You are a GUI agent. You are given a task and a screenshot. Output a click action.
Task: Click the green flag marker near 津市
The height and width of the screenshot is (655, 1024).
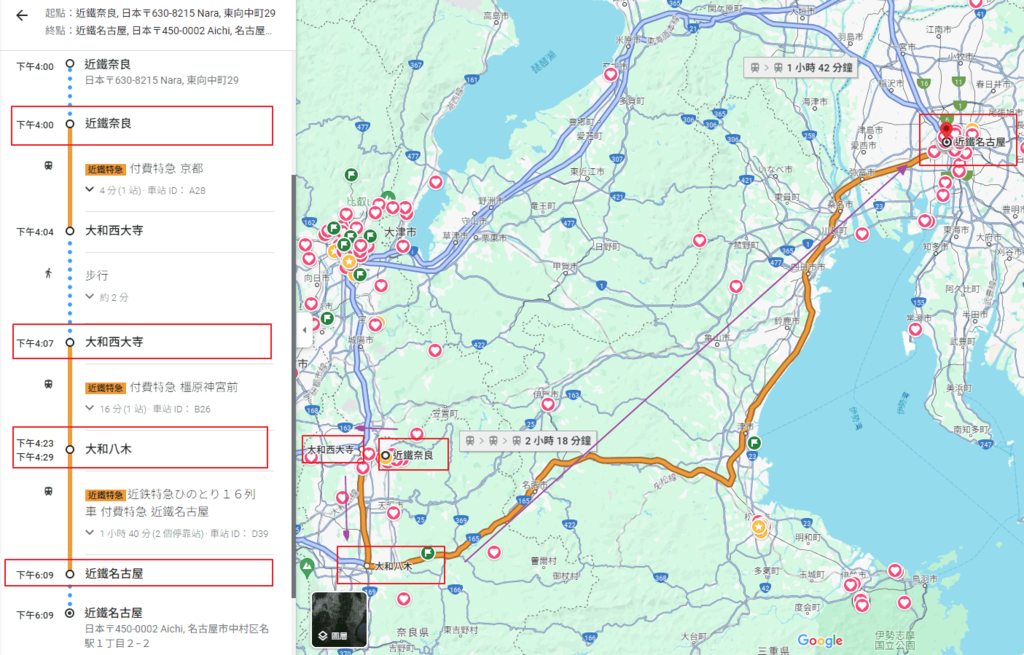[x=754, y=443]
